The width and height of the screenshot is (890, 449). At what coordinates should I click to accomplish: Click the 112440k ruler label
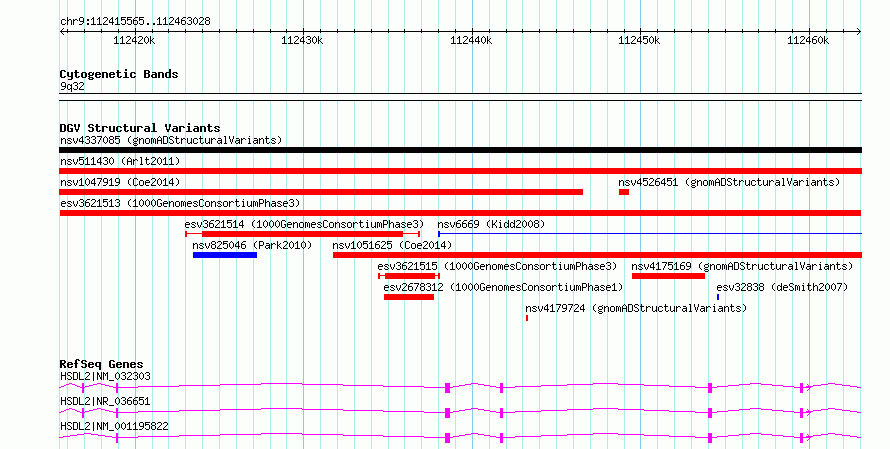pos(471,40)
